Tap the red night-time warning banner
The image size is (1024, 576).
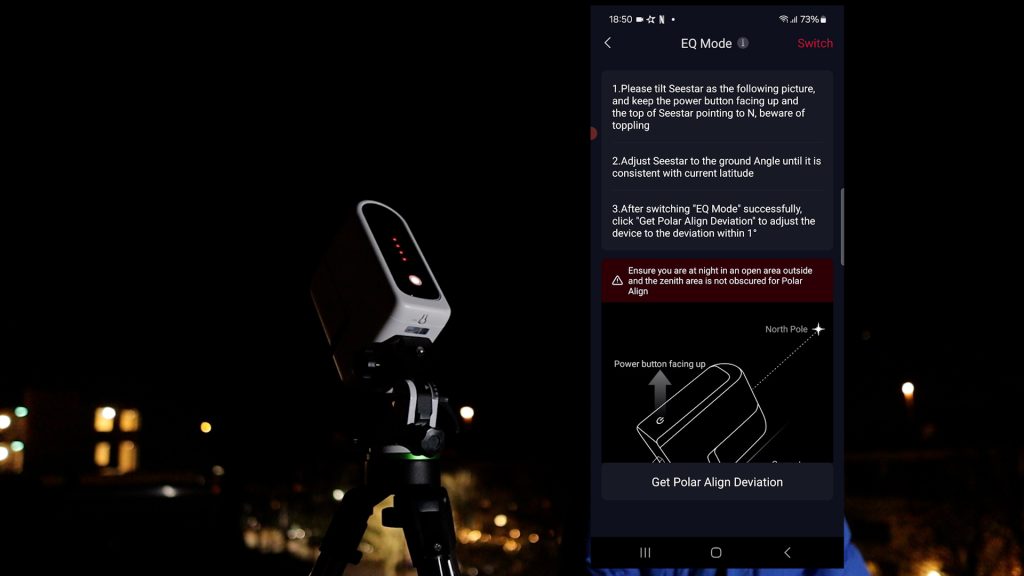coord(717,281)
